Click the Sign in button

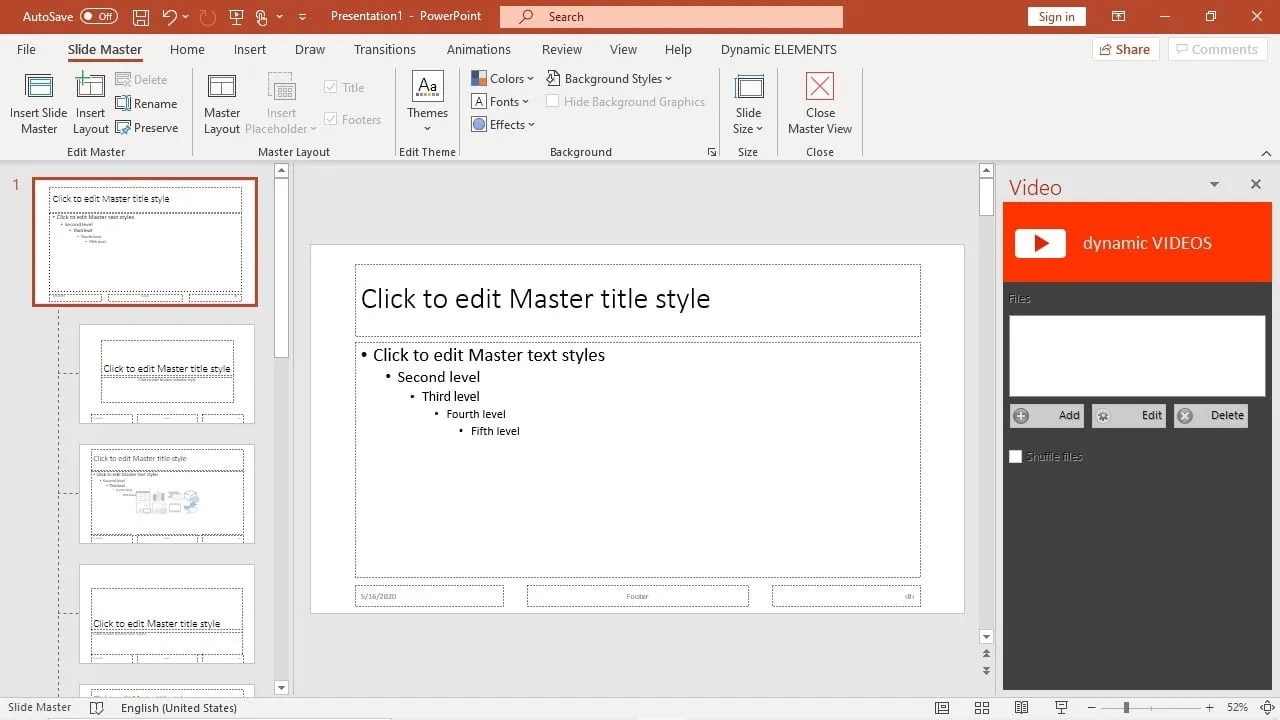(x=1057, y=17)
